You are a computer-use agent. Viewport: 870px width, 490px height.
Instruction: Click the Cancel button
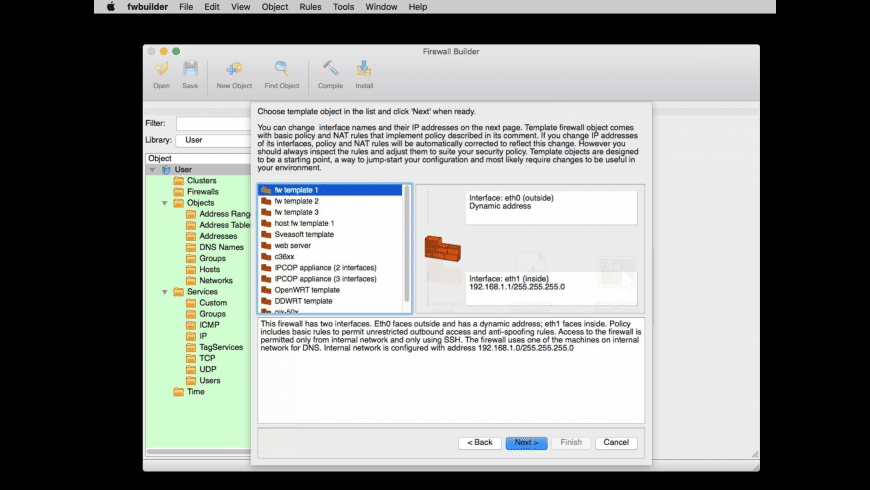tap(616, 443)
